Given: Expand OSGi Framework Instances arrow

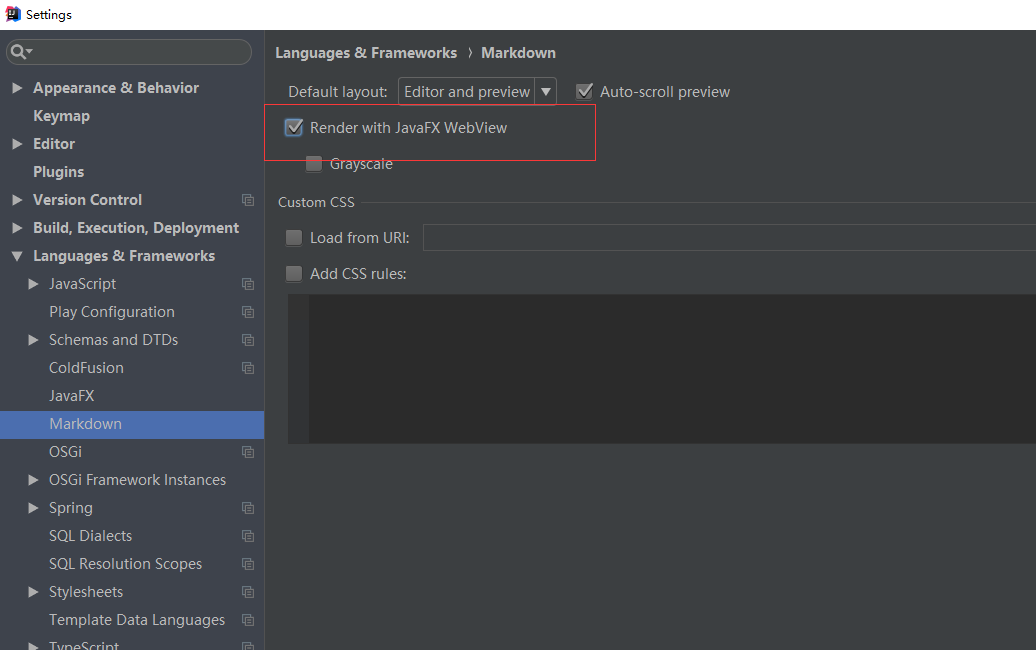Looking at the screenshot, I should [33, 480].
